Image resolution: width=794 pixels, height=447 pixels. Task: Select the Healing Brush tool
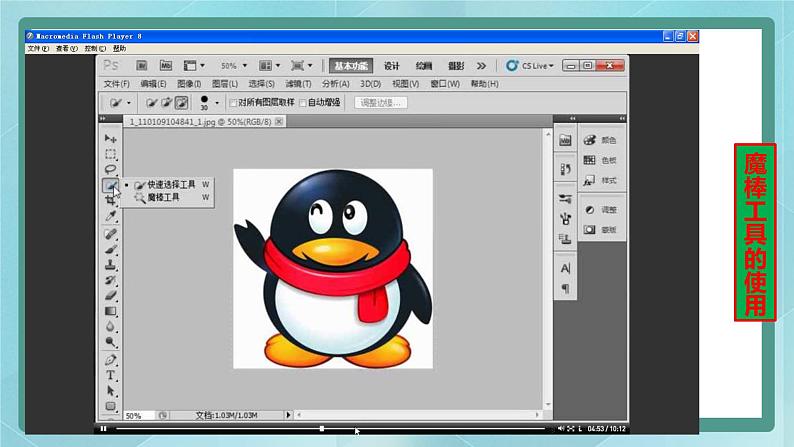pyautogui.click(x=110, y=233)
